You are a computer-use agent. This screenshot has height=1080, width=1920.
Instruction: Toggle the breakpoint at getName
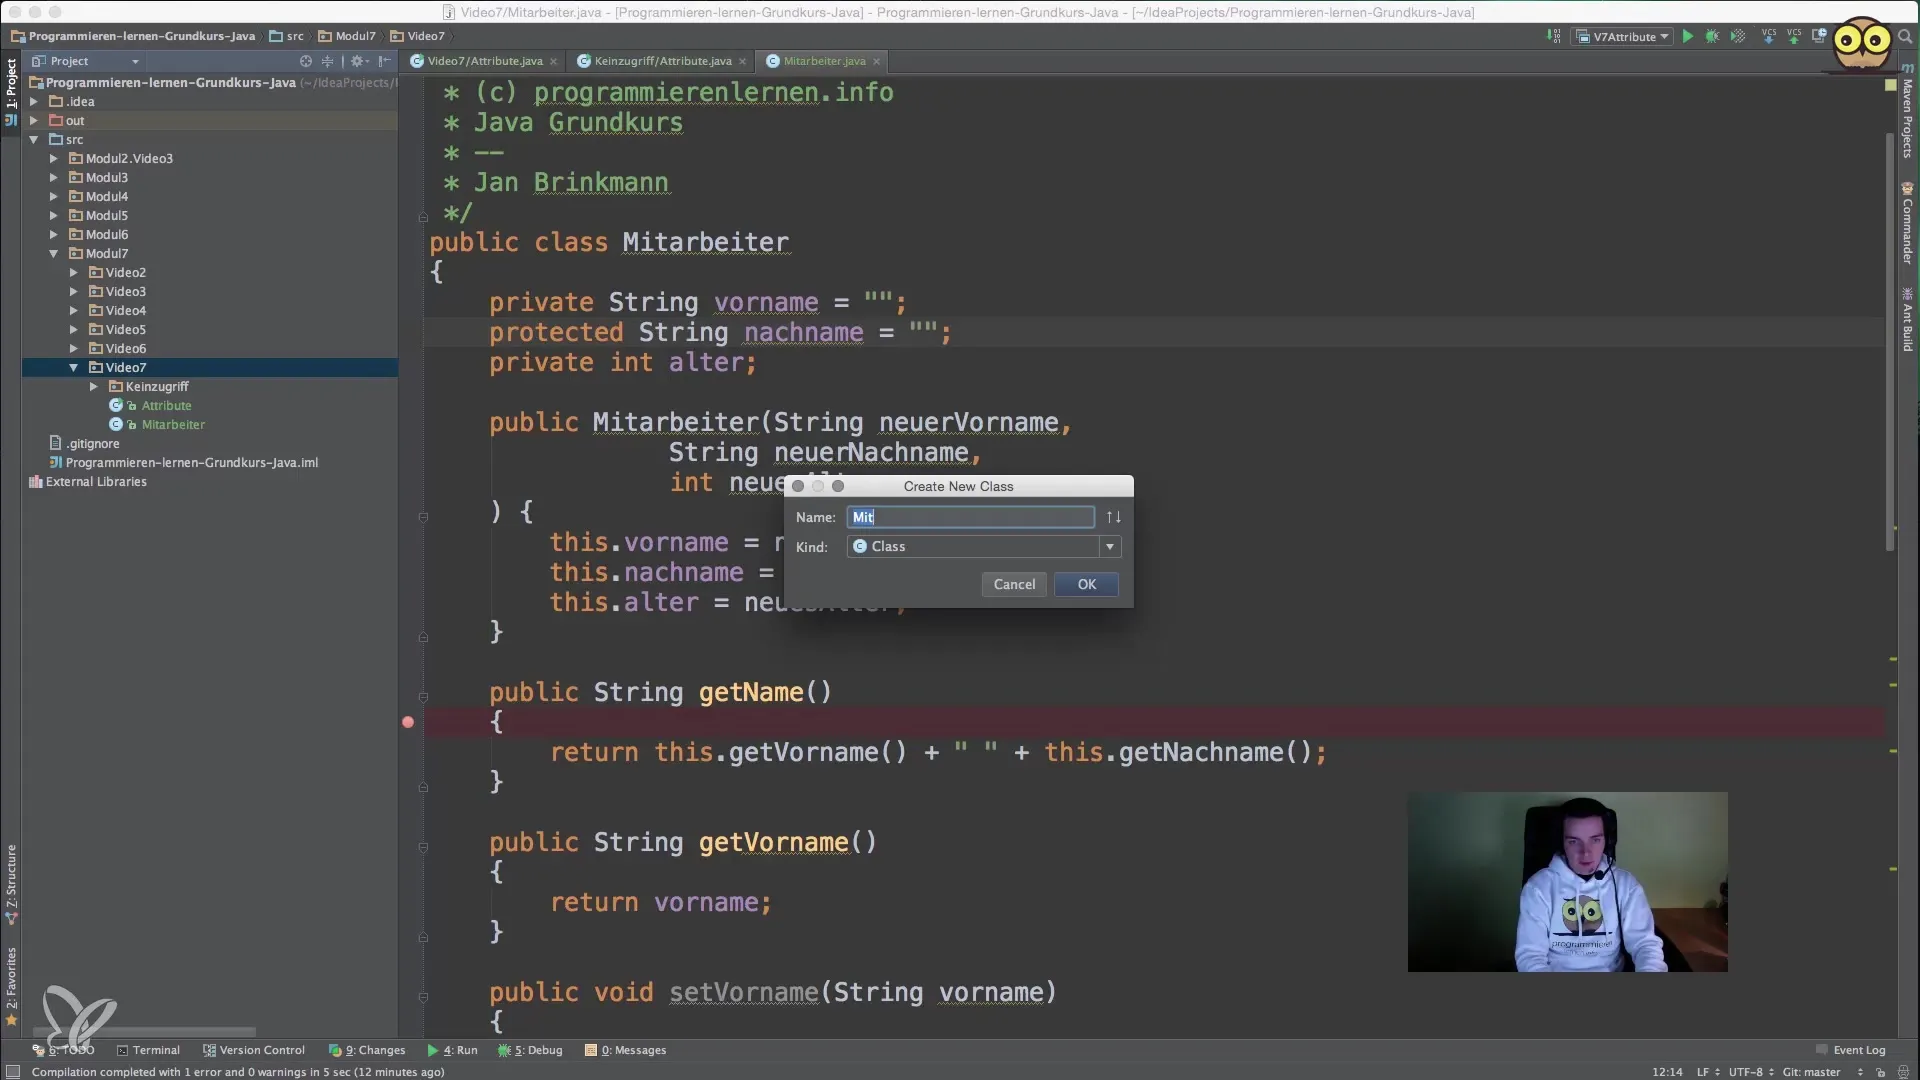[x=408, y=722]
